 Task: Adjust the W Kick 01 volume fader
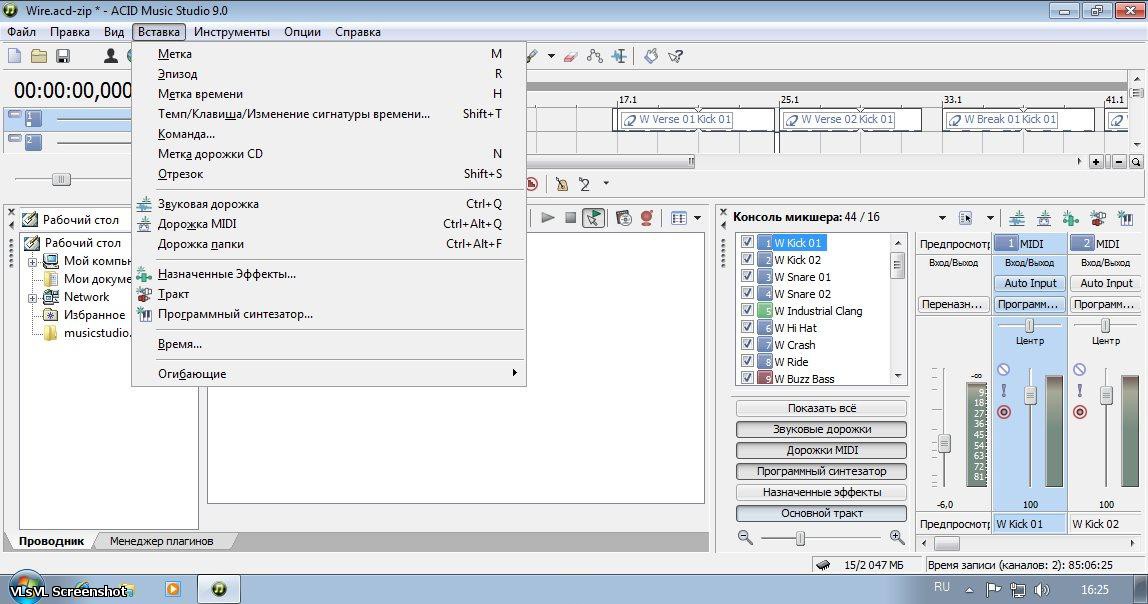point(1030,395)
